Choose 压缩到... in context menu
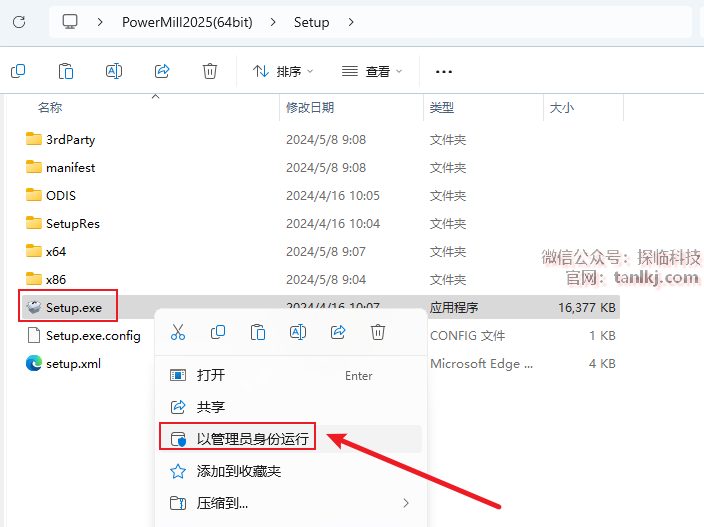 [x=290, y=503]
